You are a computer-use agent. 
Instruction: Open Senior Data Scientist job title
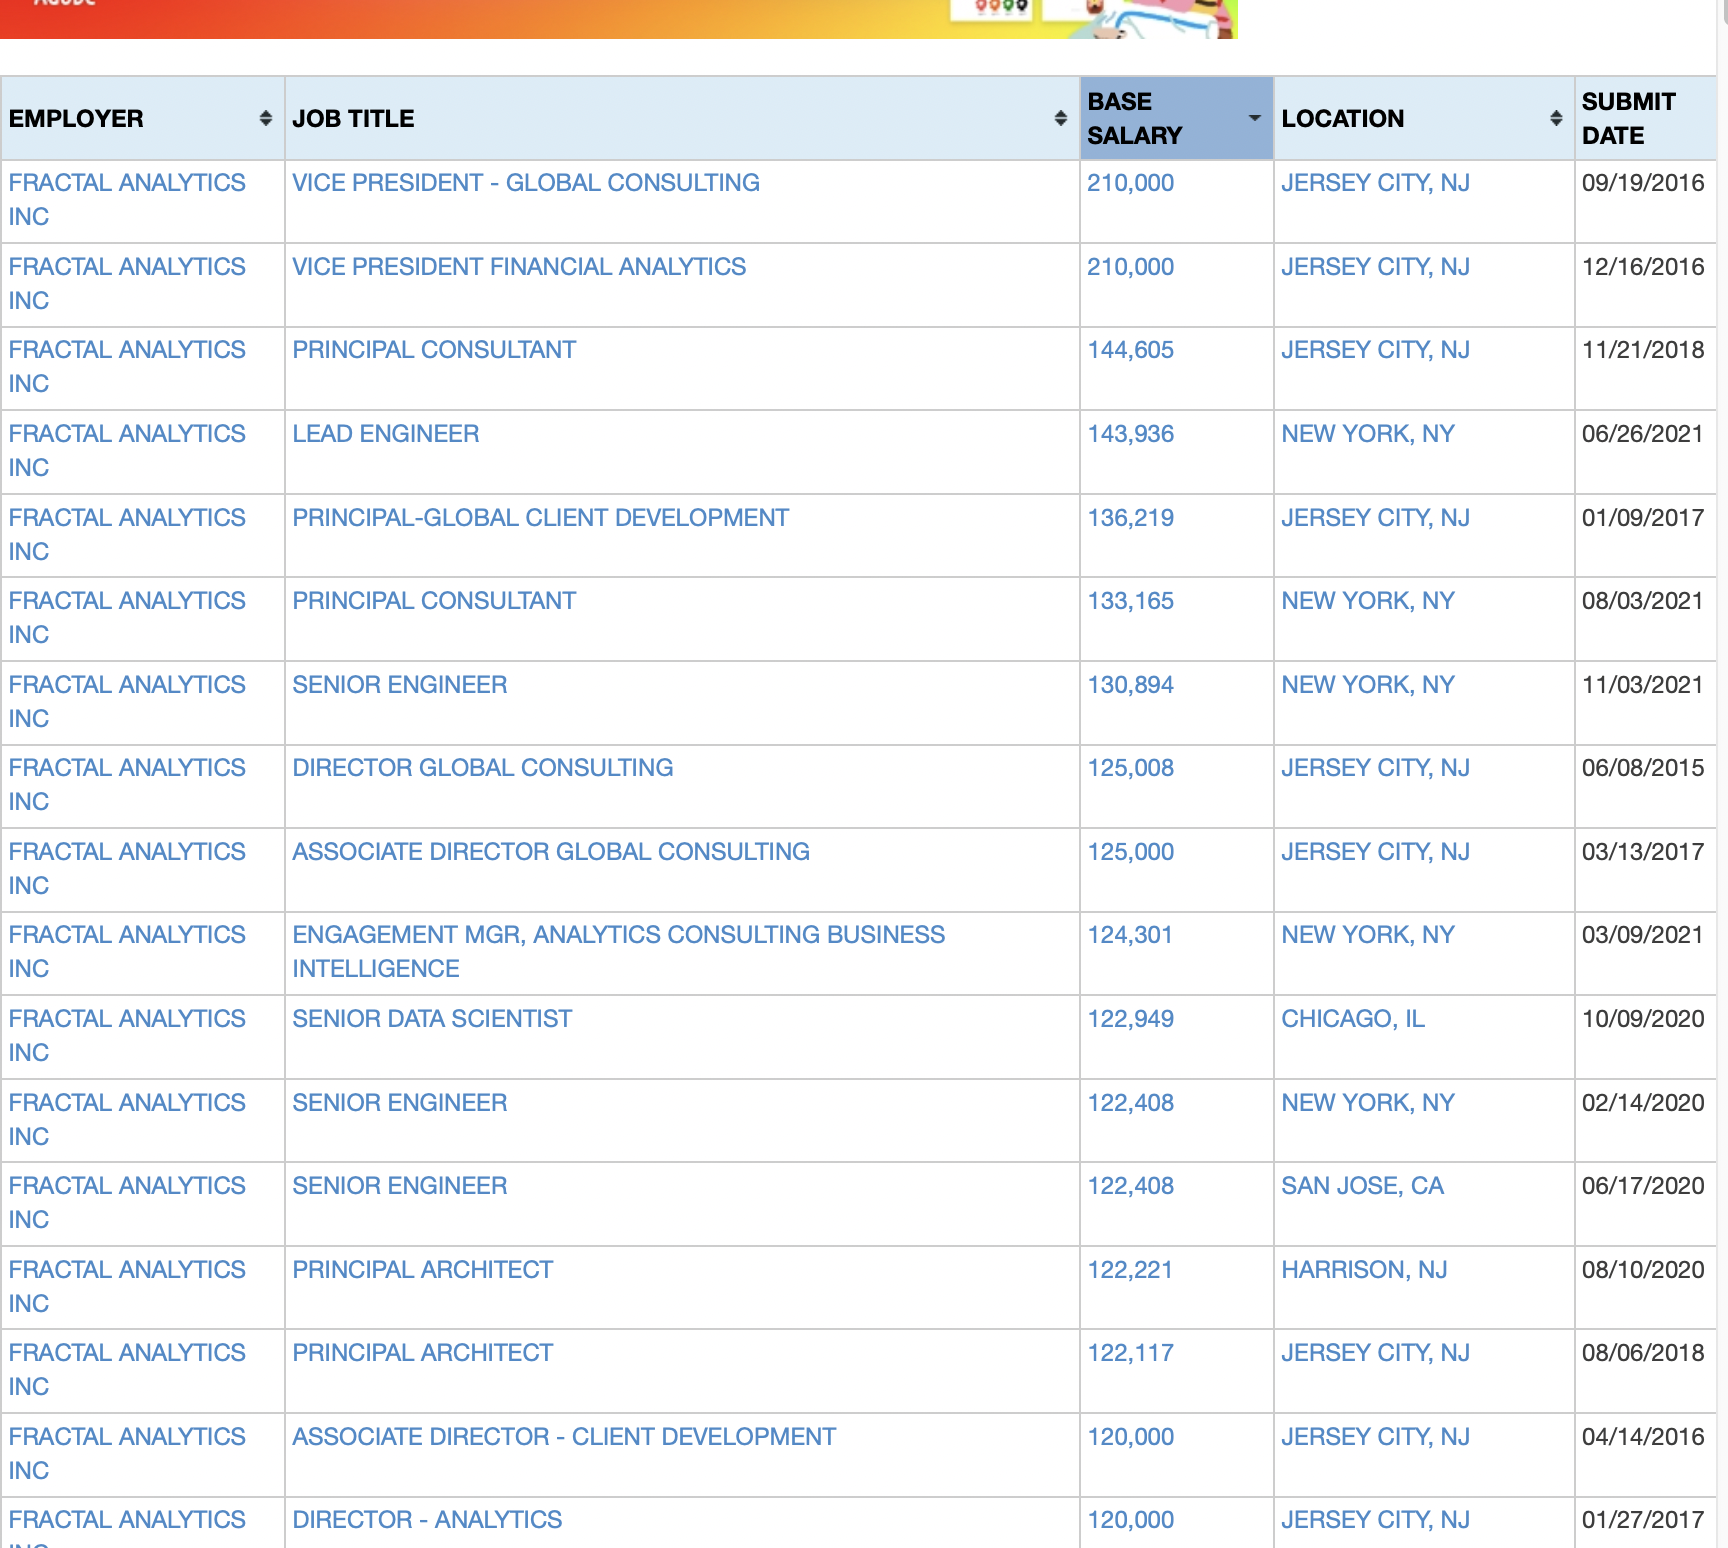pyautogui.click(x=431, y=1019)
